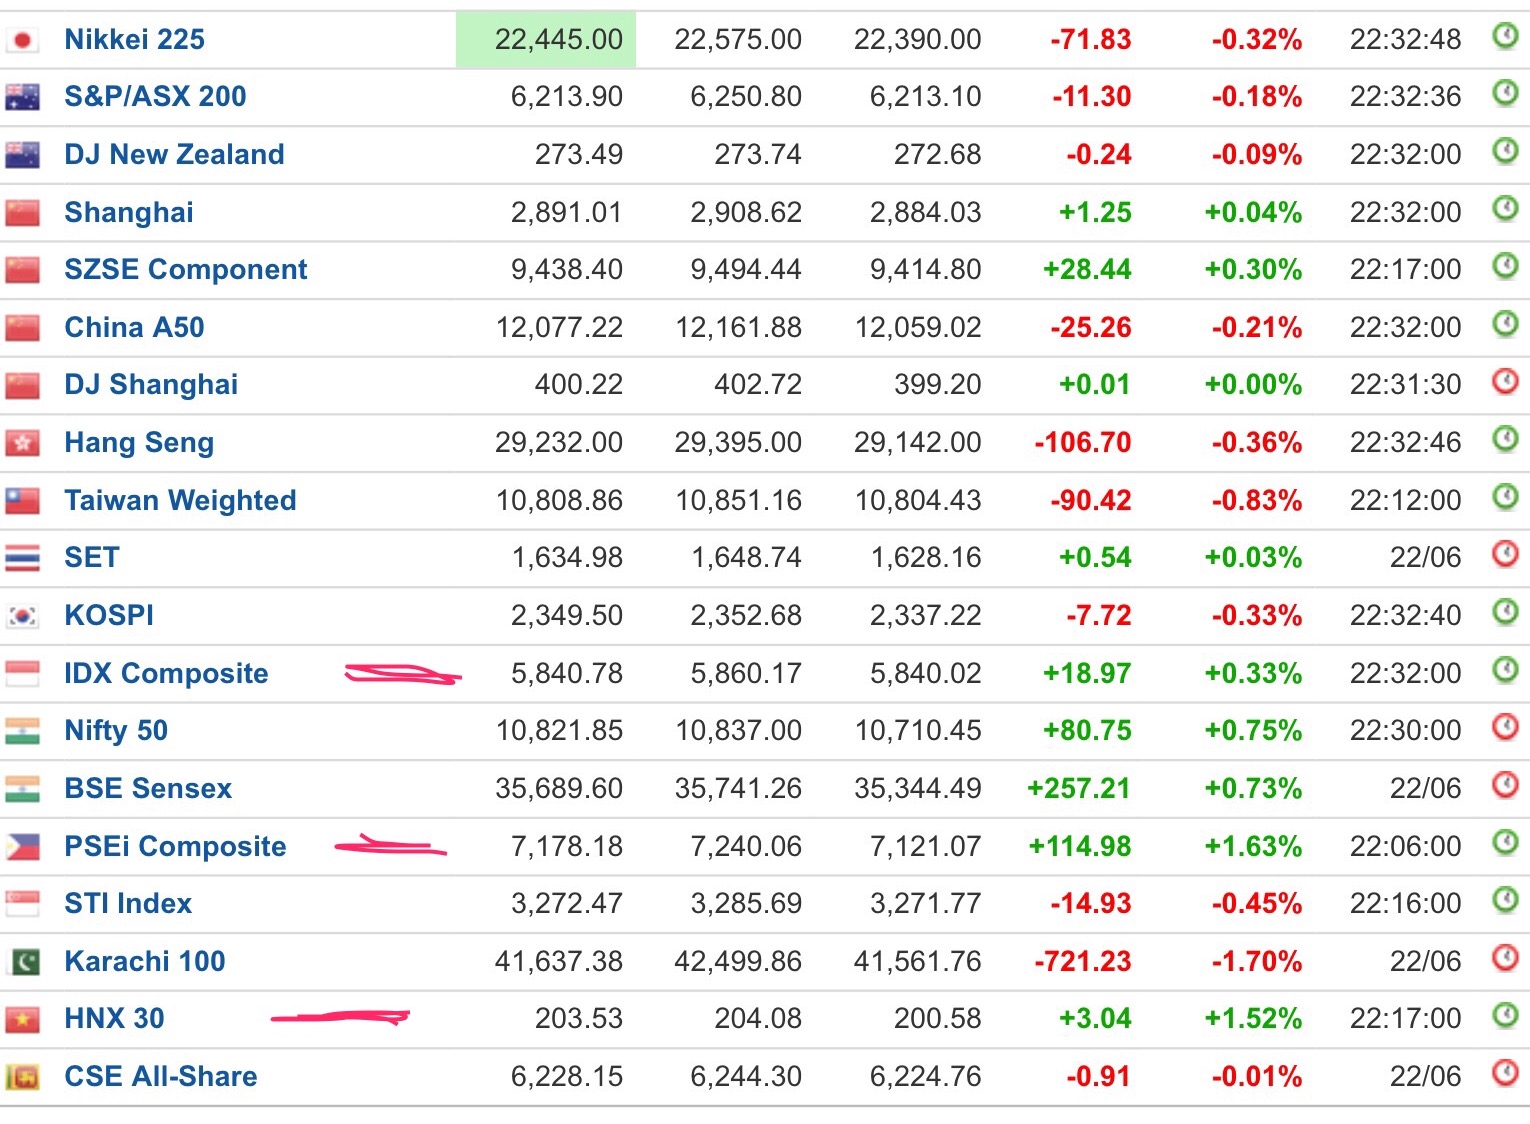The height and width of the screenshot is (1124, 1530).
Task: Select IDX Composite change value +18.97
Action: 1087,673
